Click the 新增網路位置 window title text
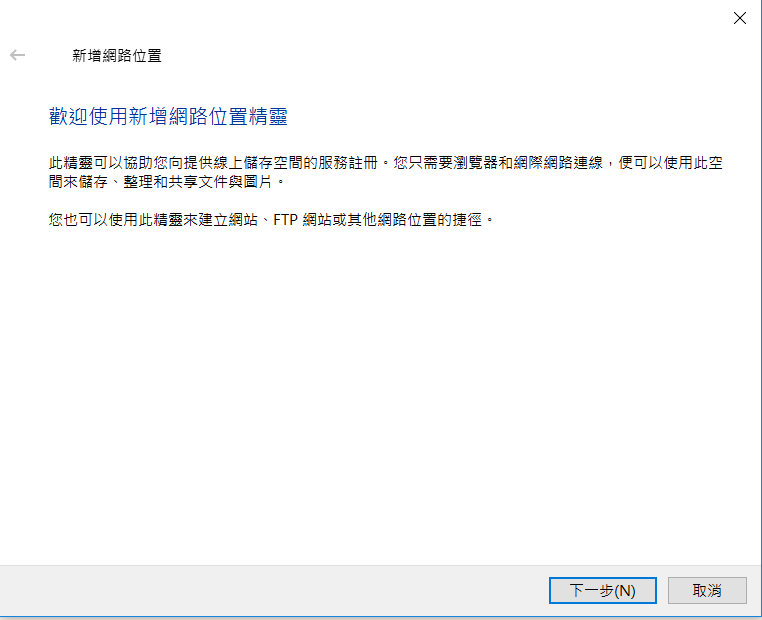 (x=117, y=55)
